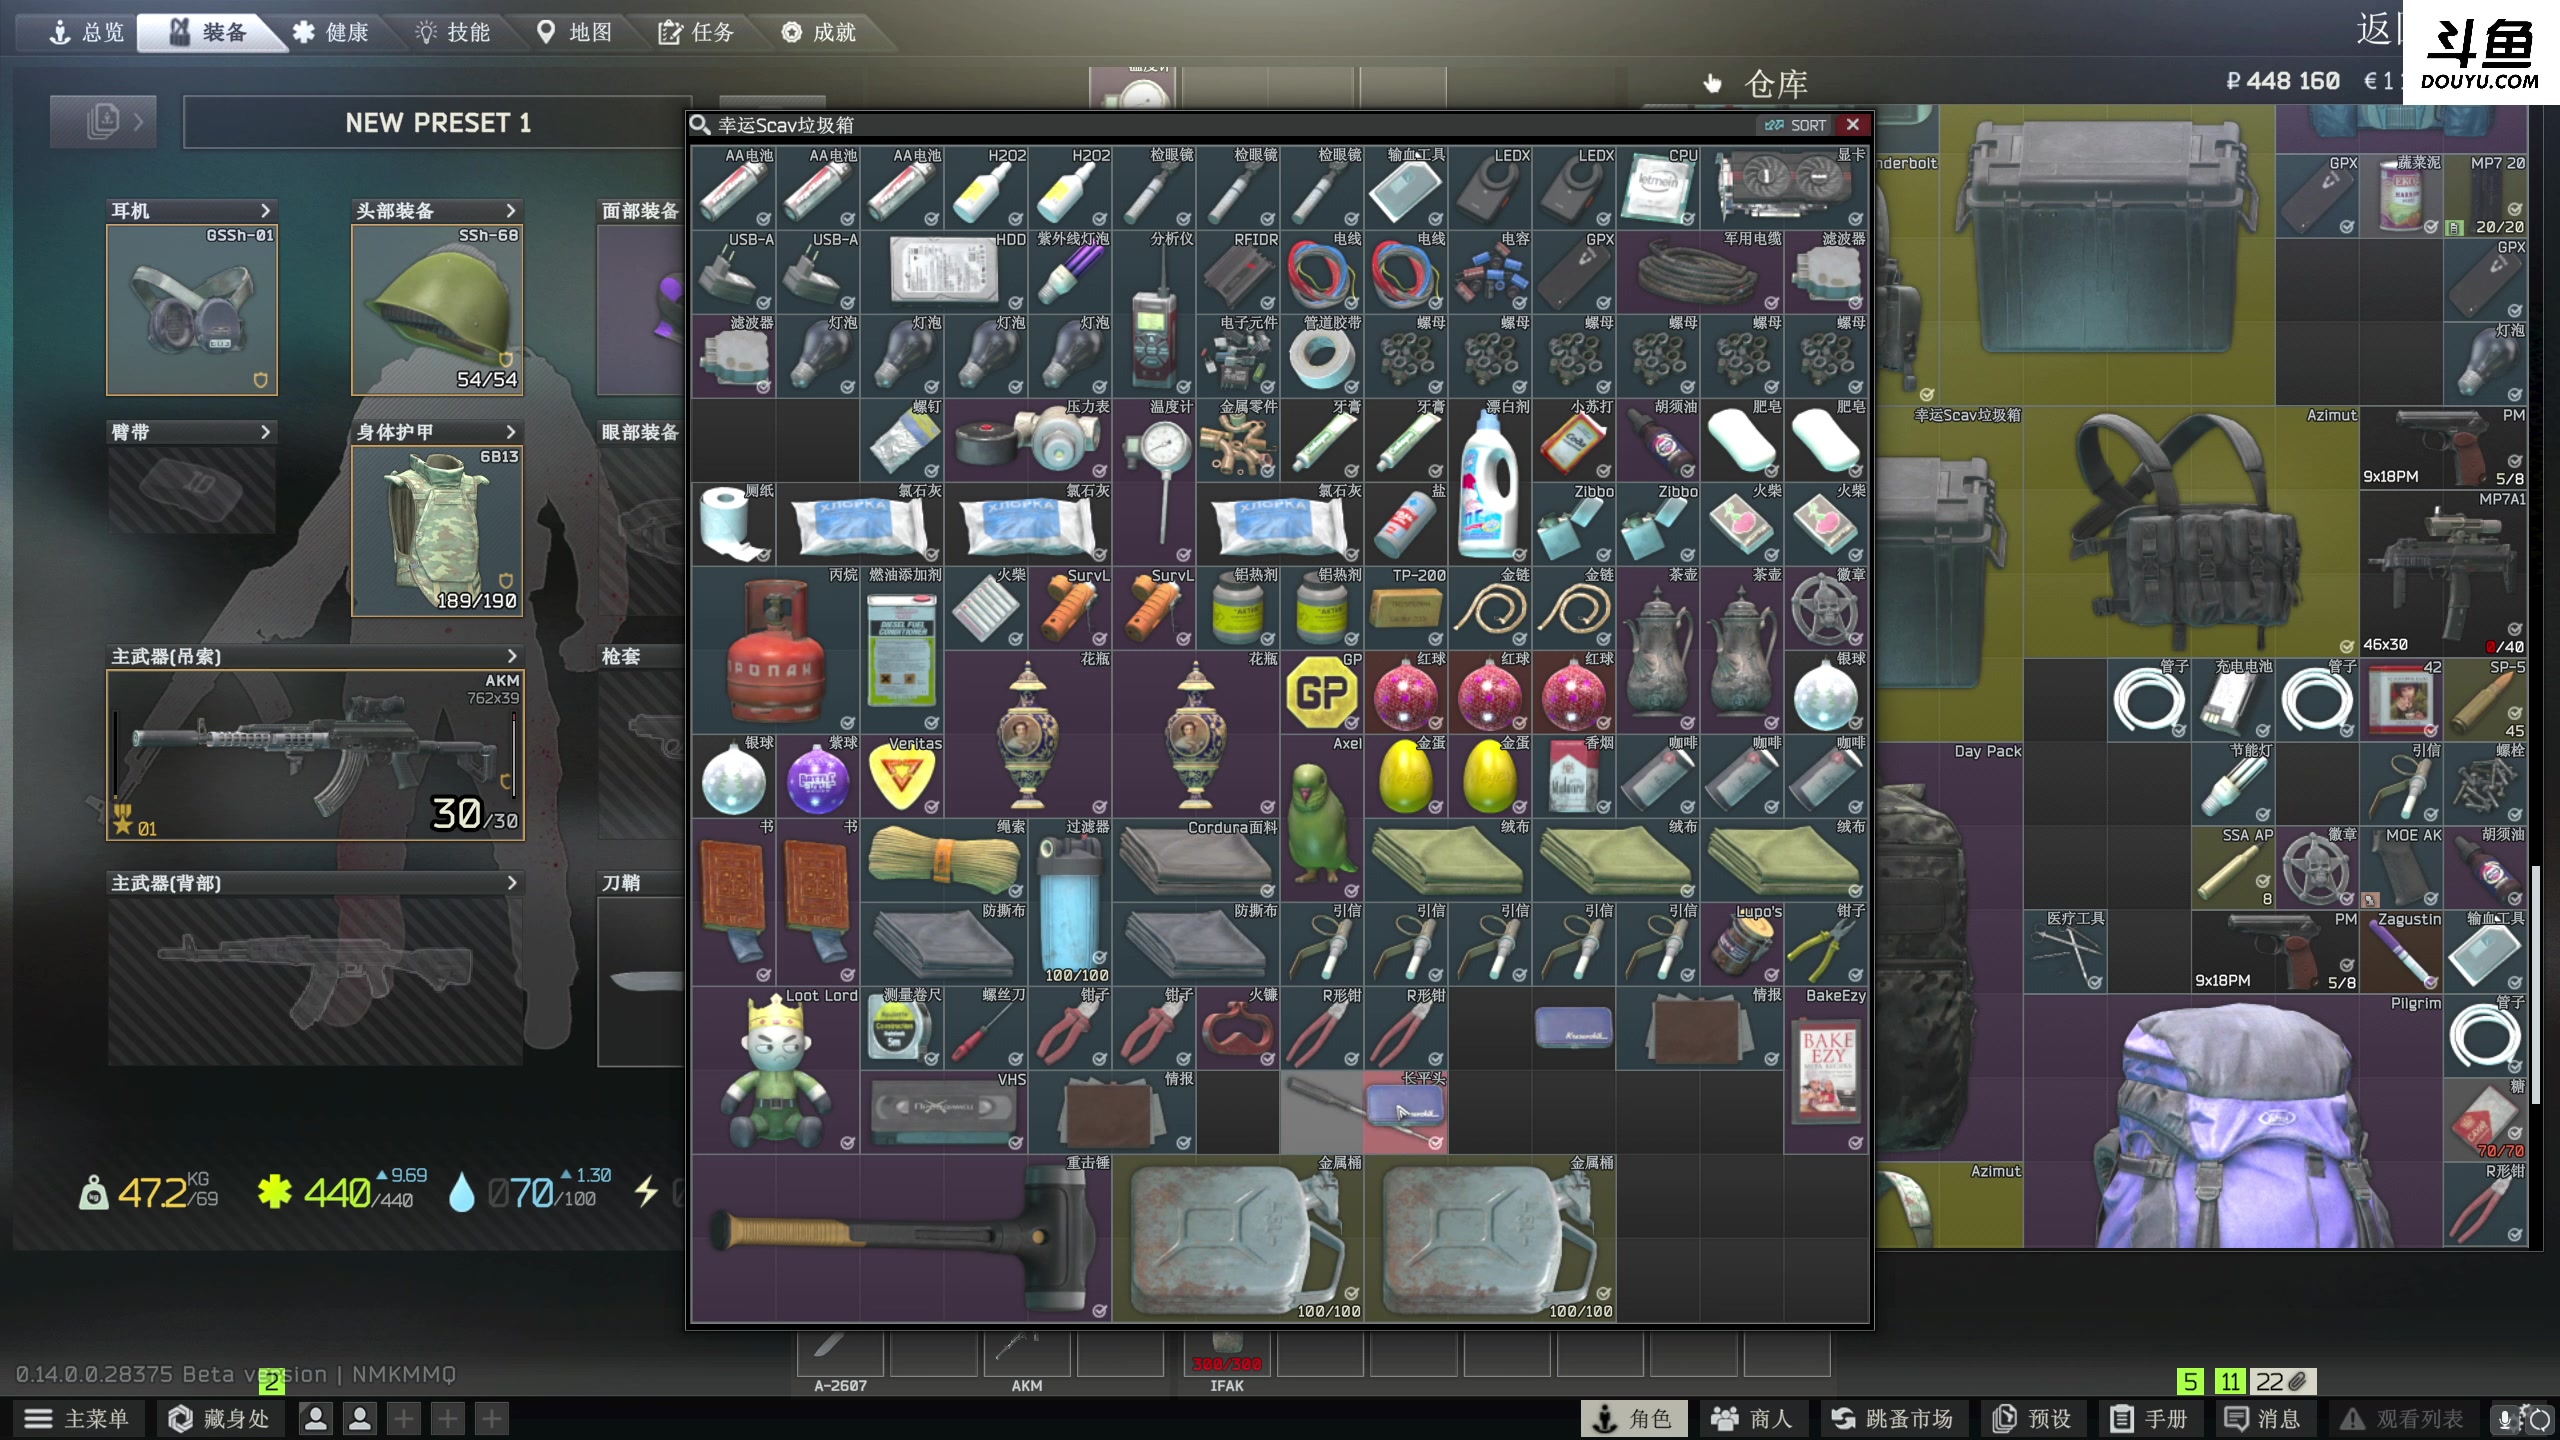The height and width of the screenshot is (1440, 2560).
Task: Expand the 身体护甲 body armor slot arrow
Action: (510, 432)
